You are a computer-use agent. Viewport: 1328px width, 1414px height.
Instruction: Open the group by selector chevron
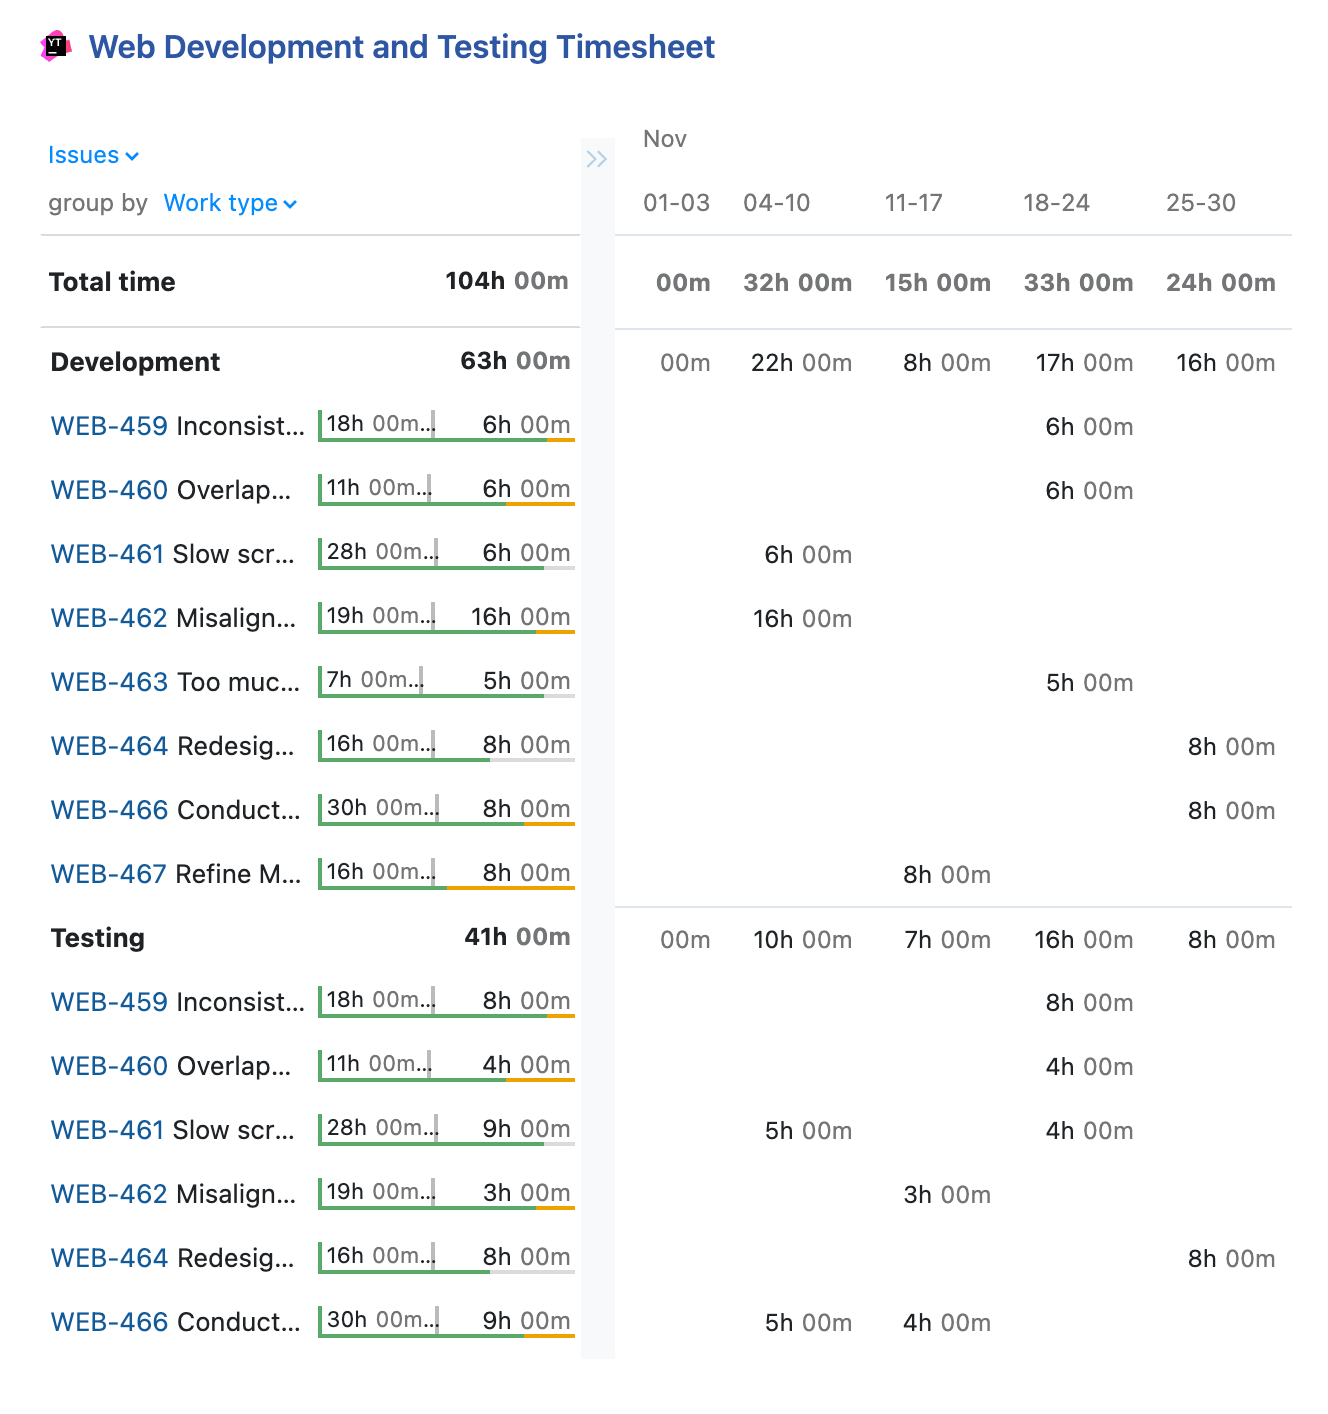pos(290,204)
